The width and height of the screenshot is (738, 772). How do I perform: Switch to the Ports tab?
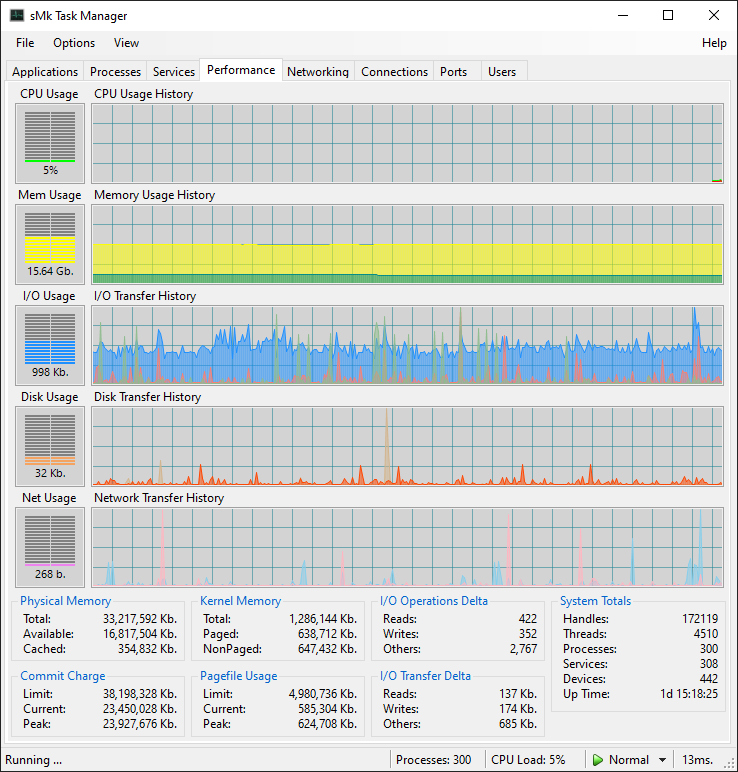tap(453, 71)
